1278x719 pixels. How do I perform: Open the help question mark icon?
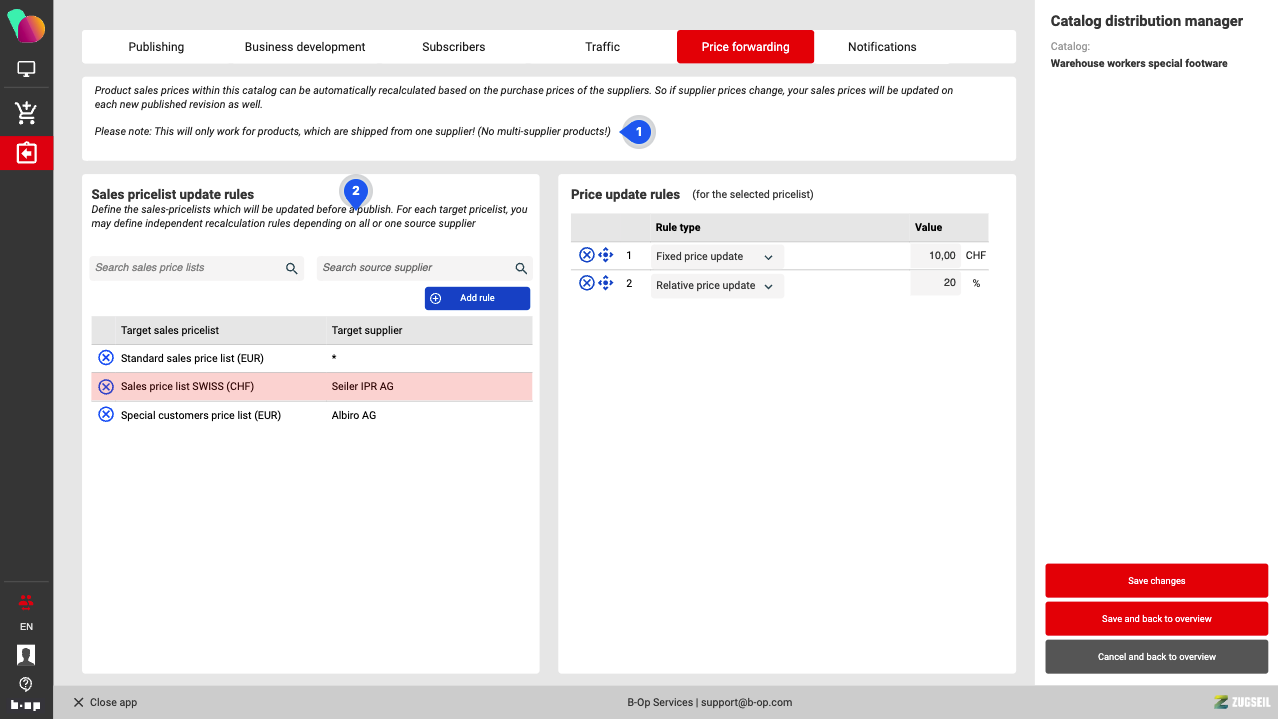click(x=26, y=684)
